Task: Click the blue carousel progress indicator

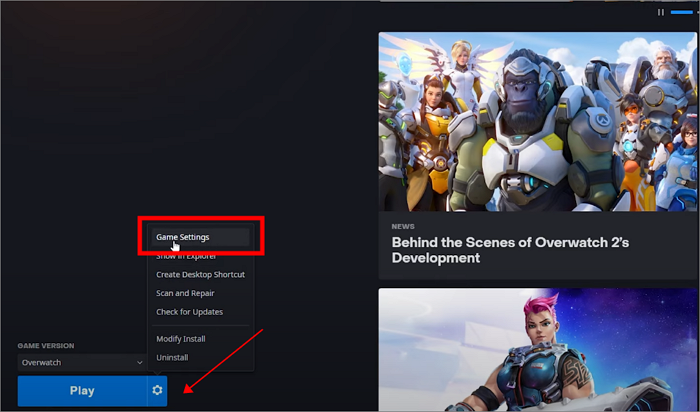Action: coord(682,12)
